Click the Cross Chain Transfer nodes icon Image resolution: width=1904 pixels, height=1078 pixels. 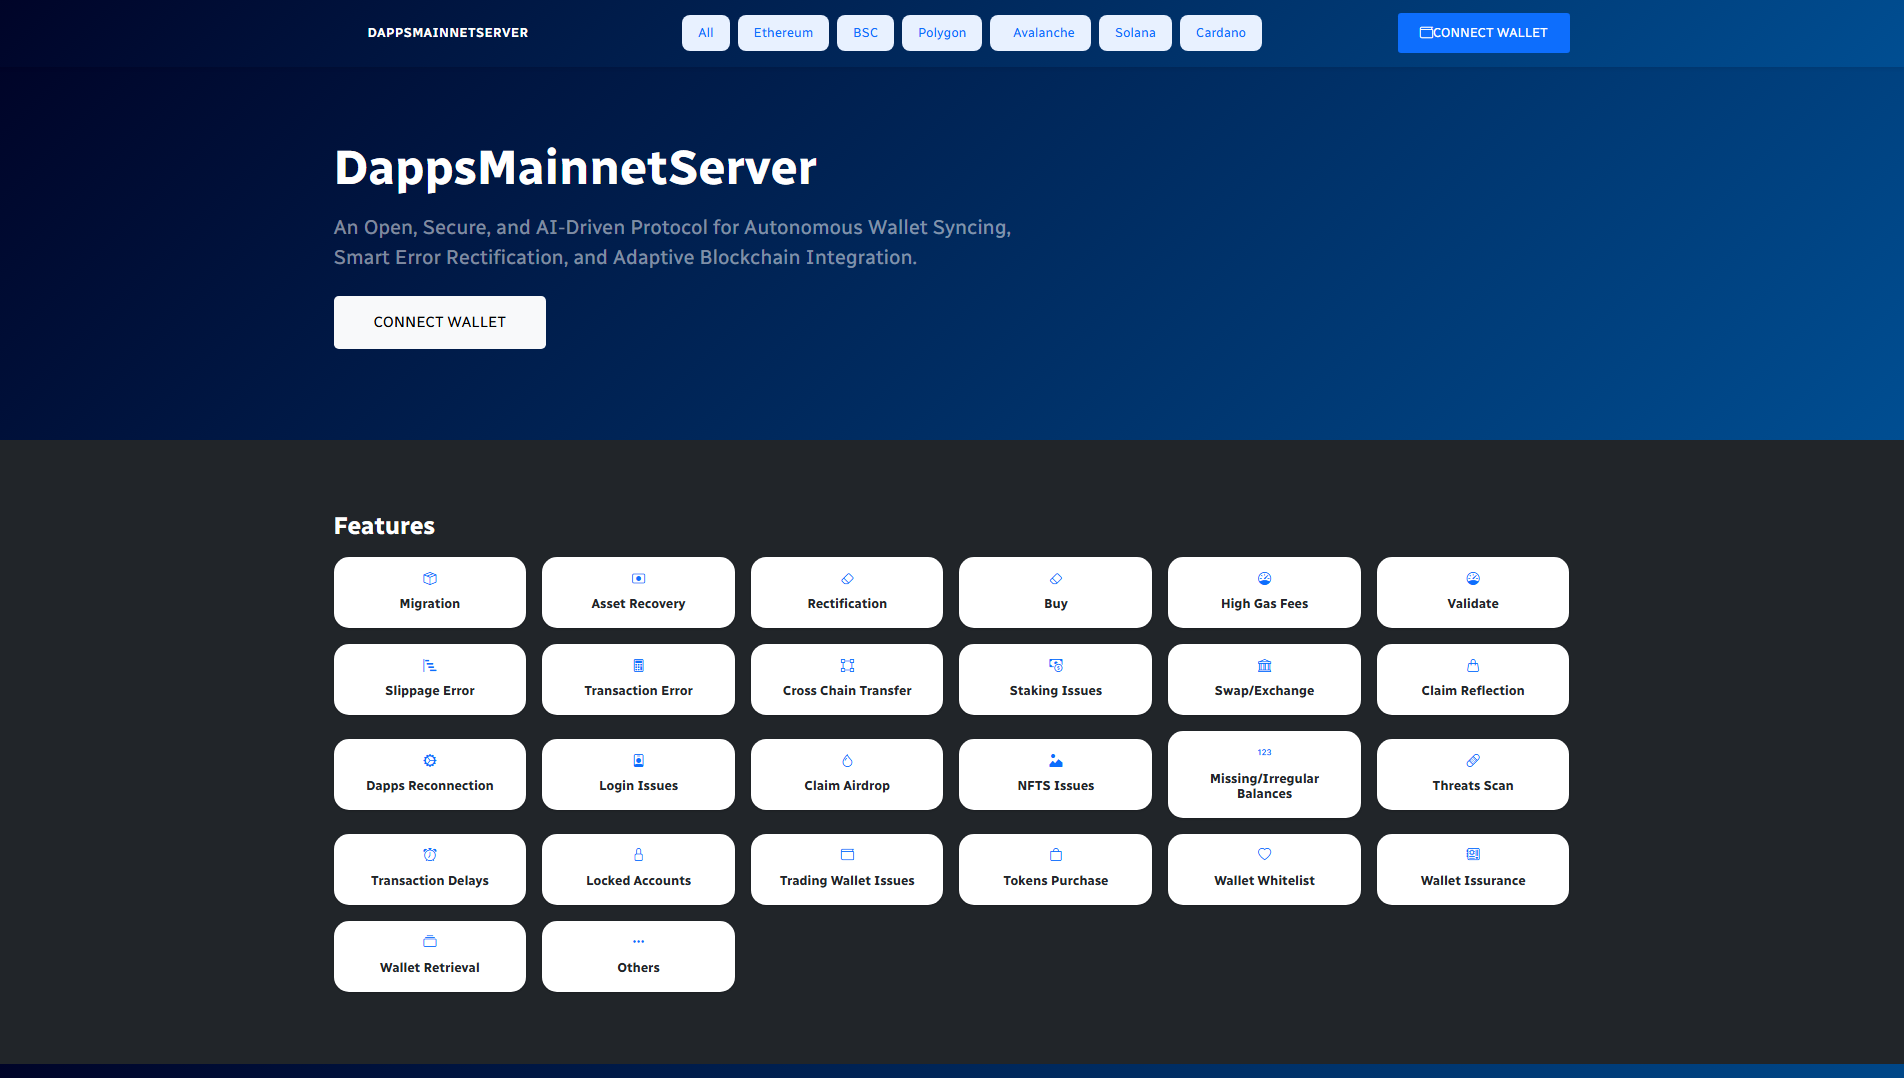point(847,665)
